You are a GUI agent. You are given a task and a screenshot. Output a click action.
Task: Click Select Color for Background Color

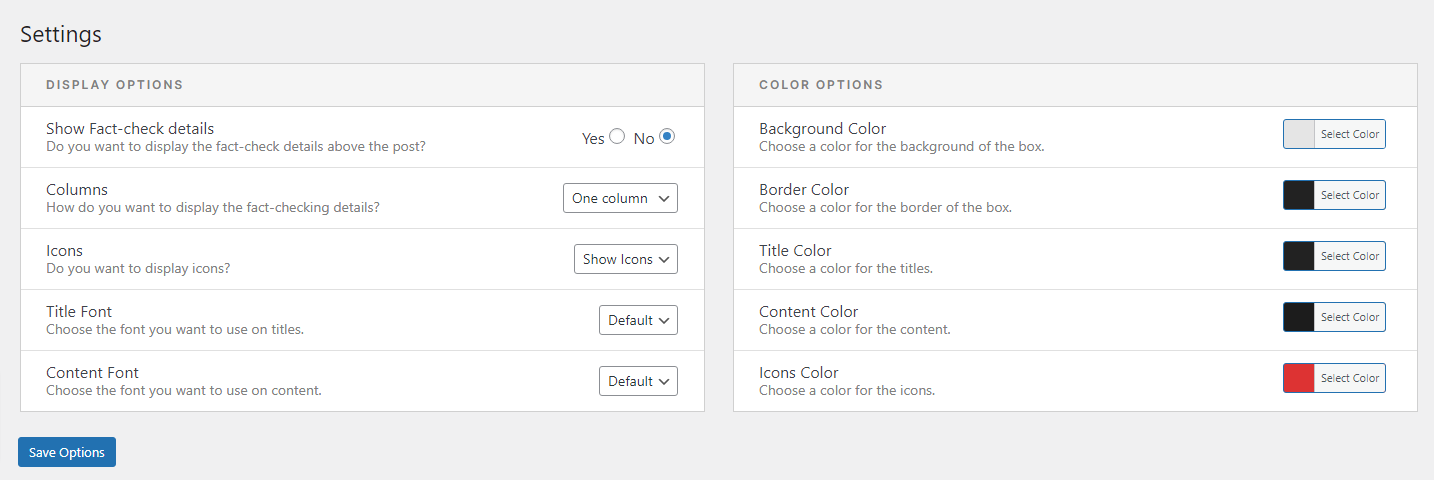coord(1349,134)
